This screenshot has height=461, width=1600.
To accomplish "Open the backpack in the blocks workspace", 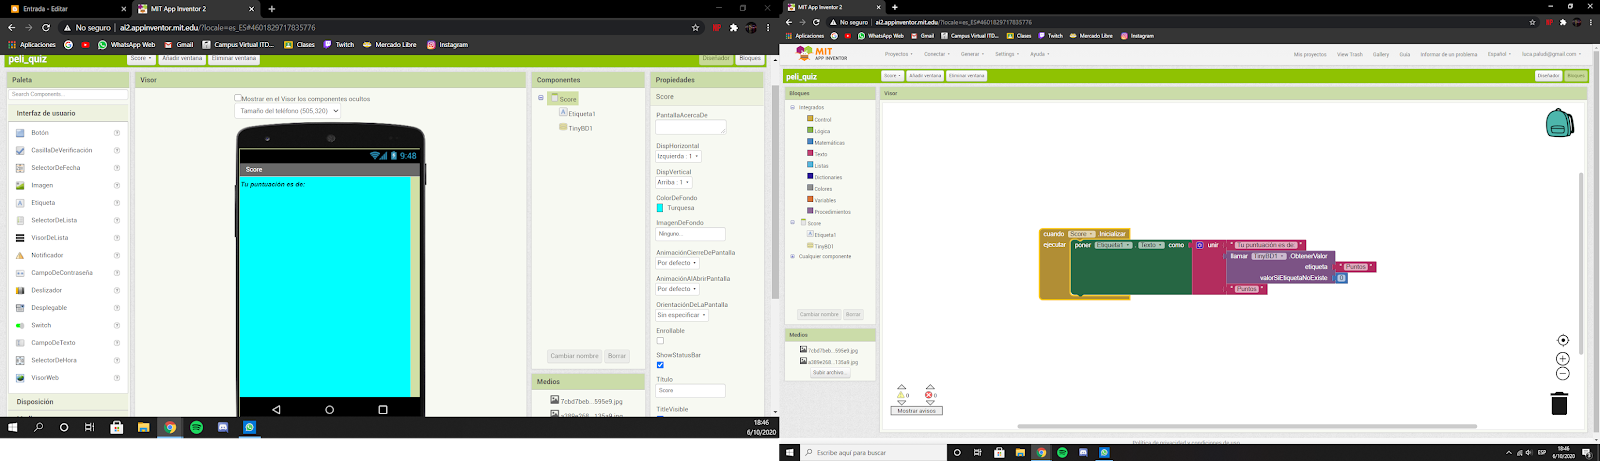I will (1559, 123).
